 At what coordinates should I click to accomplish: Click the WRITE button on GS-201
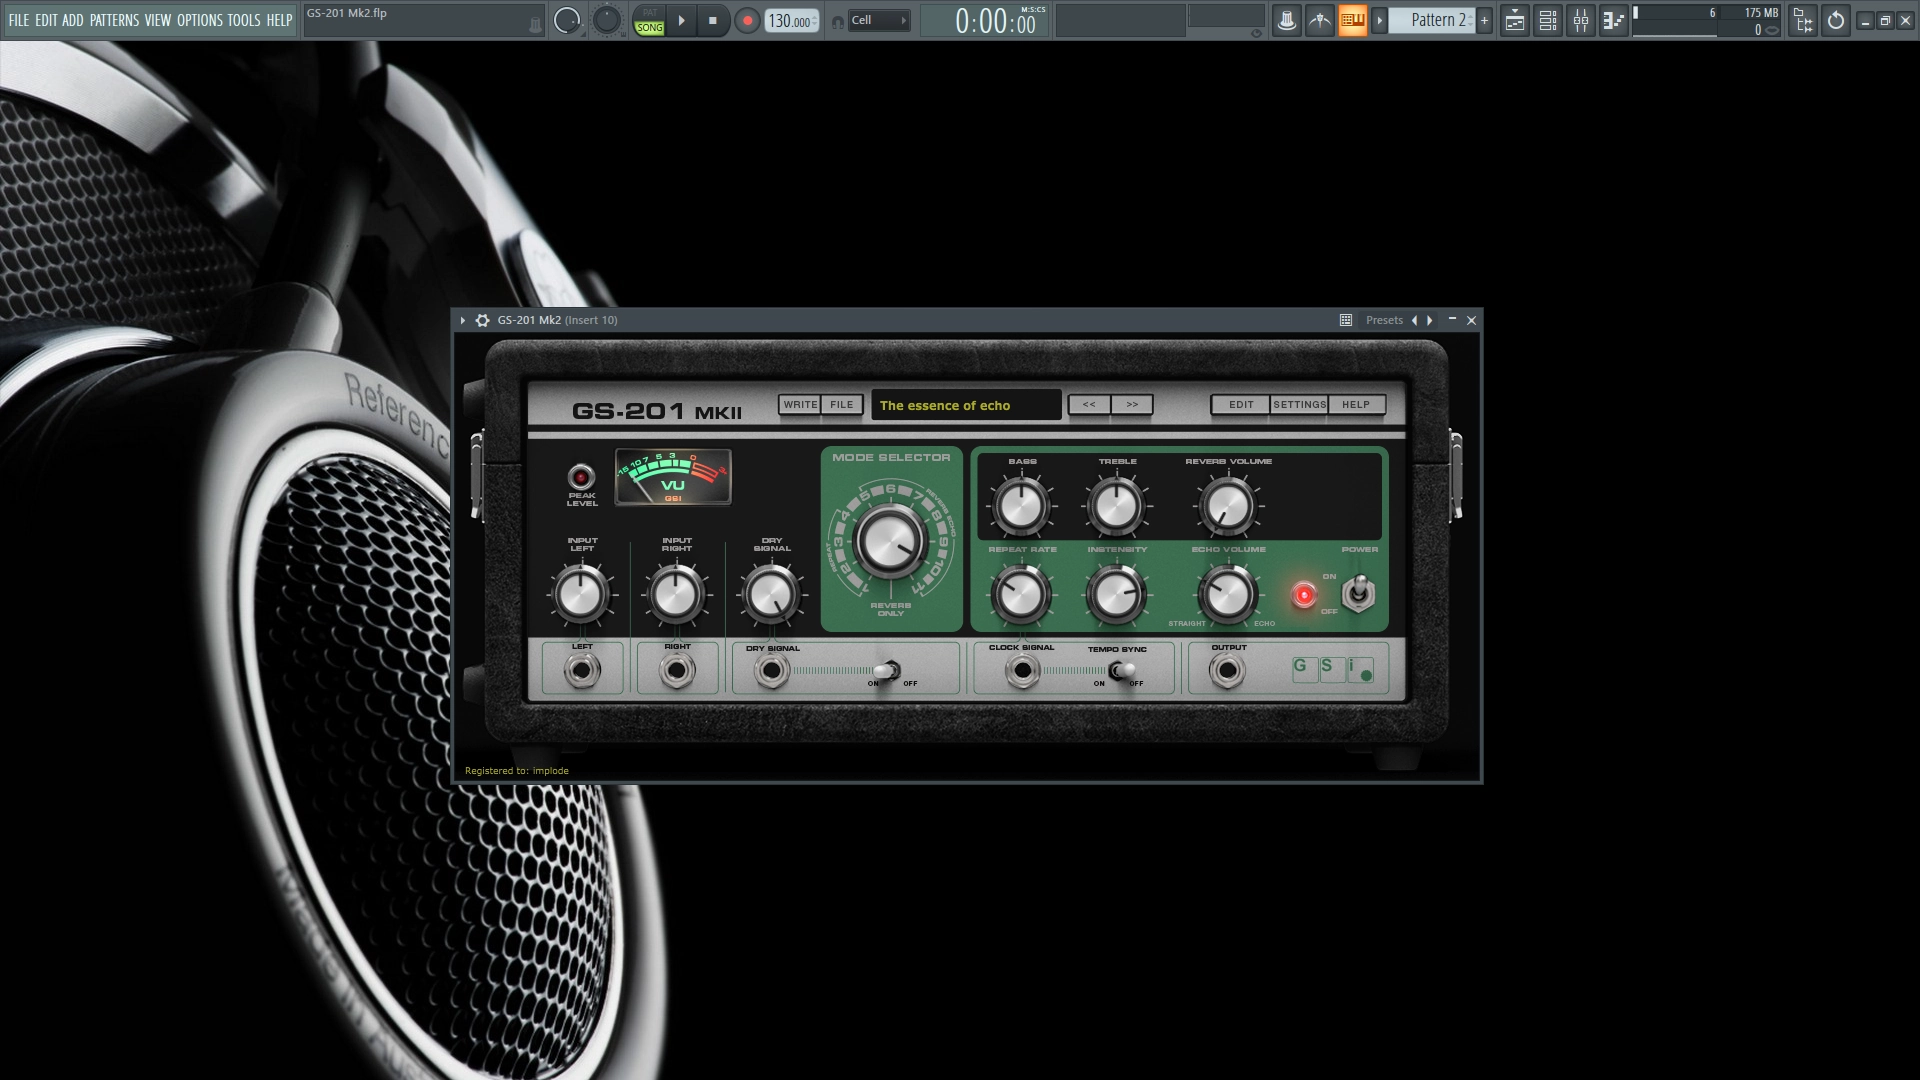[800, 405]
